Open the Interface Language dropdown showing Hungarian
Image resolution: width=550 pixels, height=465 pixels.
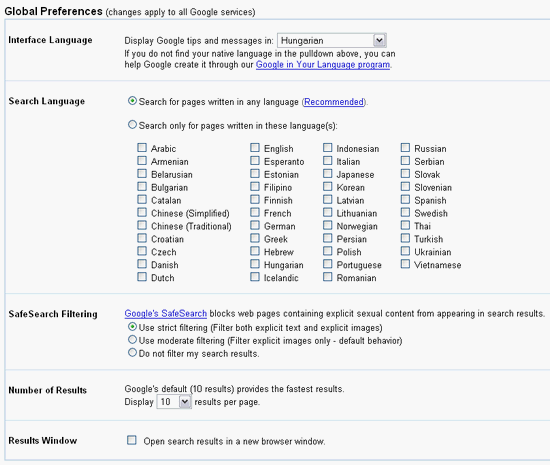(x=332, y=40)
